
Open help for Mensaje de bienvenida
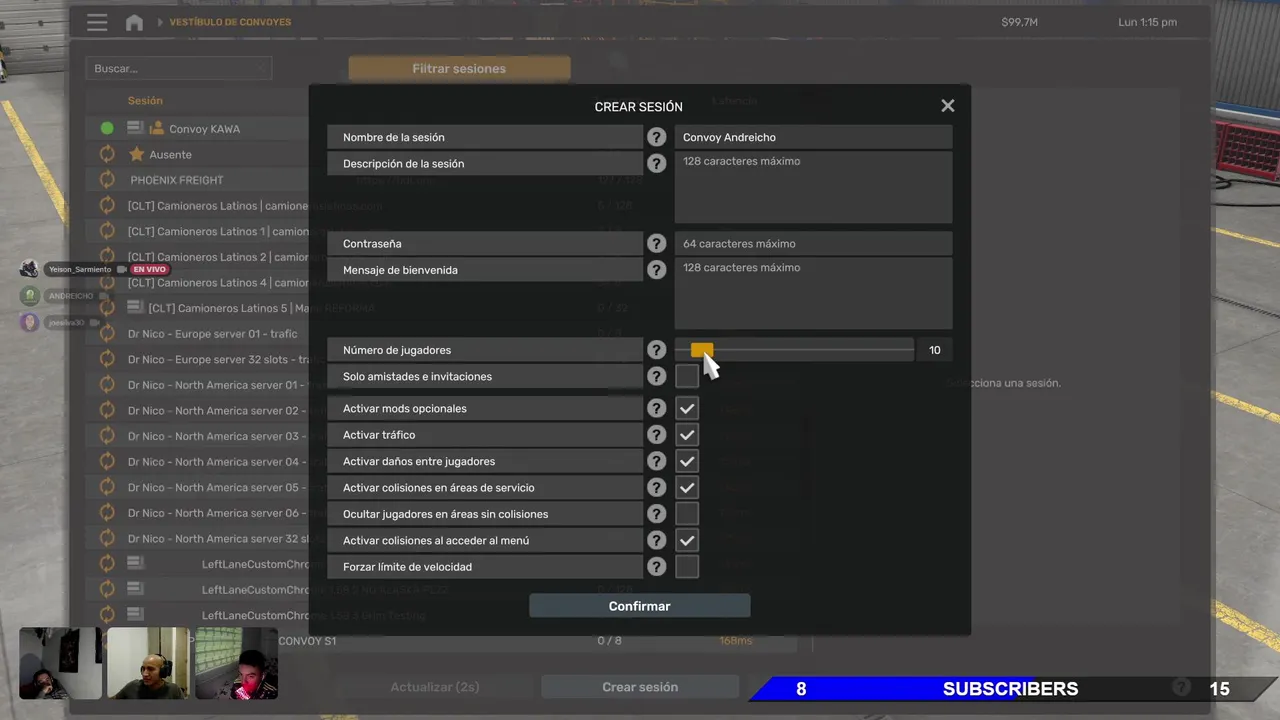coord(656,270)
